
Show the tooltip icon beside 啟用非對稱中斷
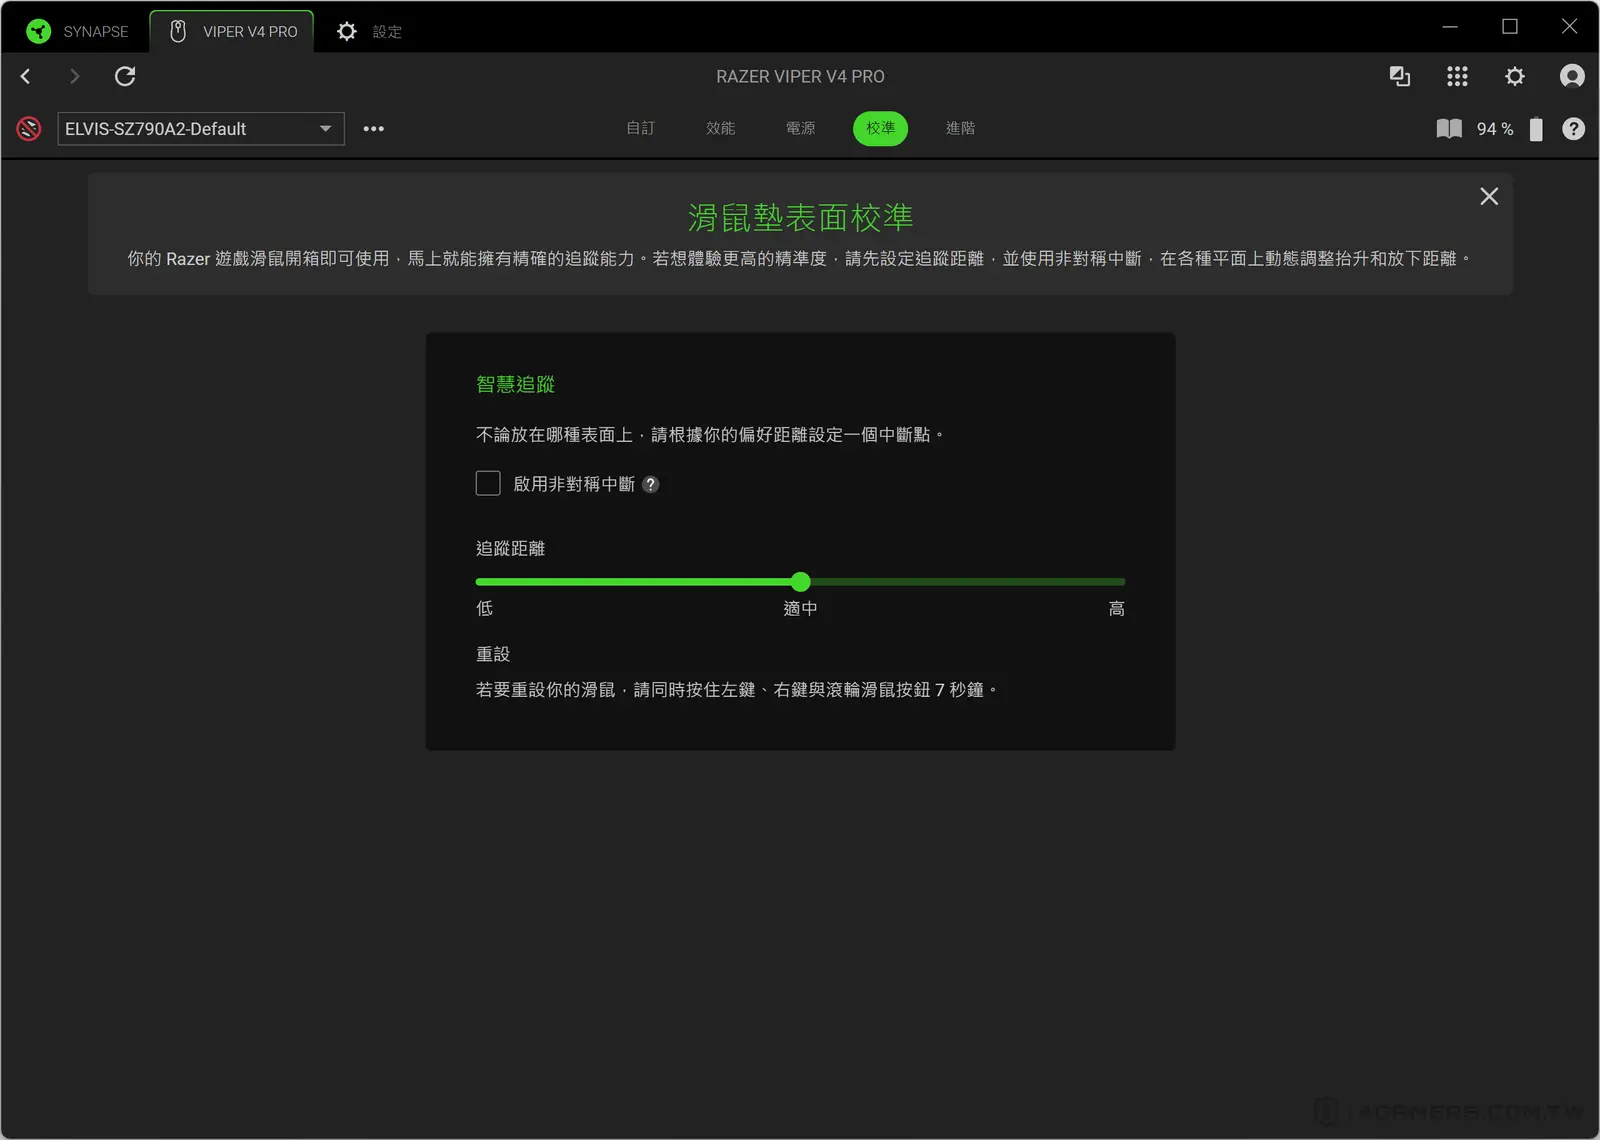(650, 484)
